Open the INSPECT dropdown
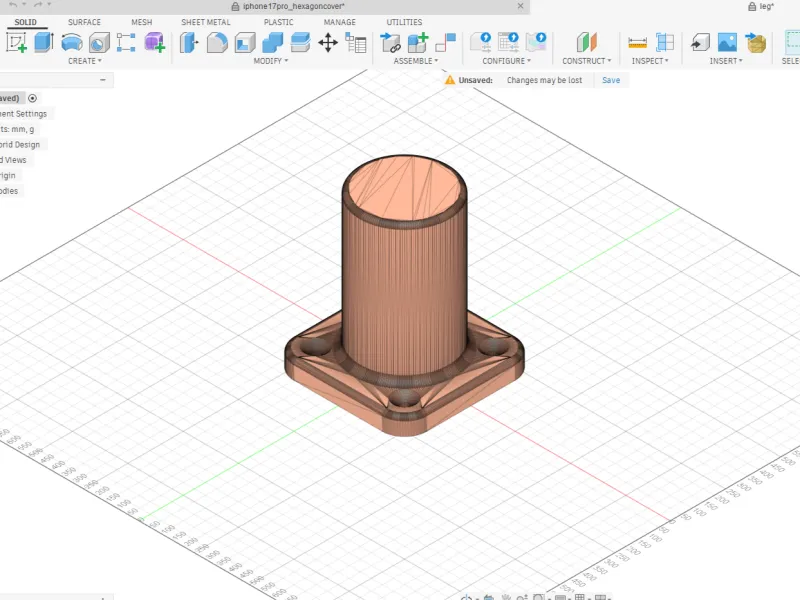The height and width of the screenshot is (600, 800). [650, 61]
